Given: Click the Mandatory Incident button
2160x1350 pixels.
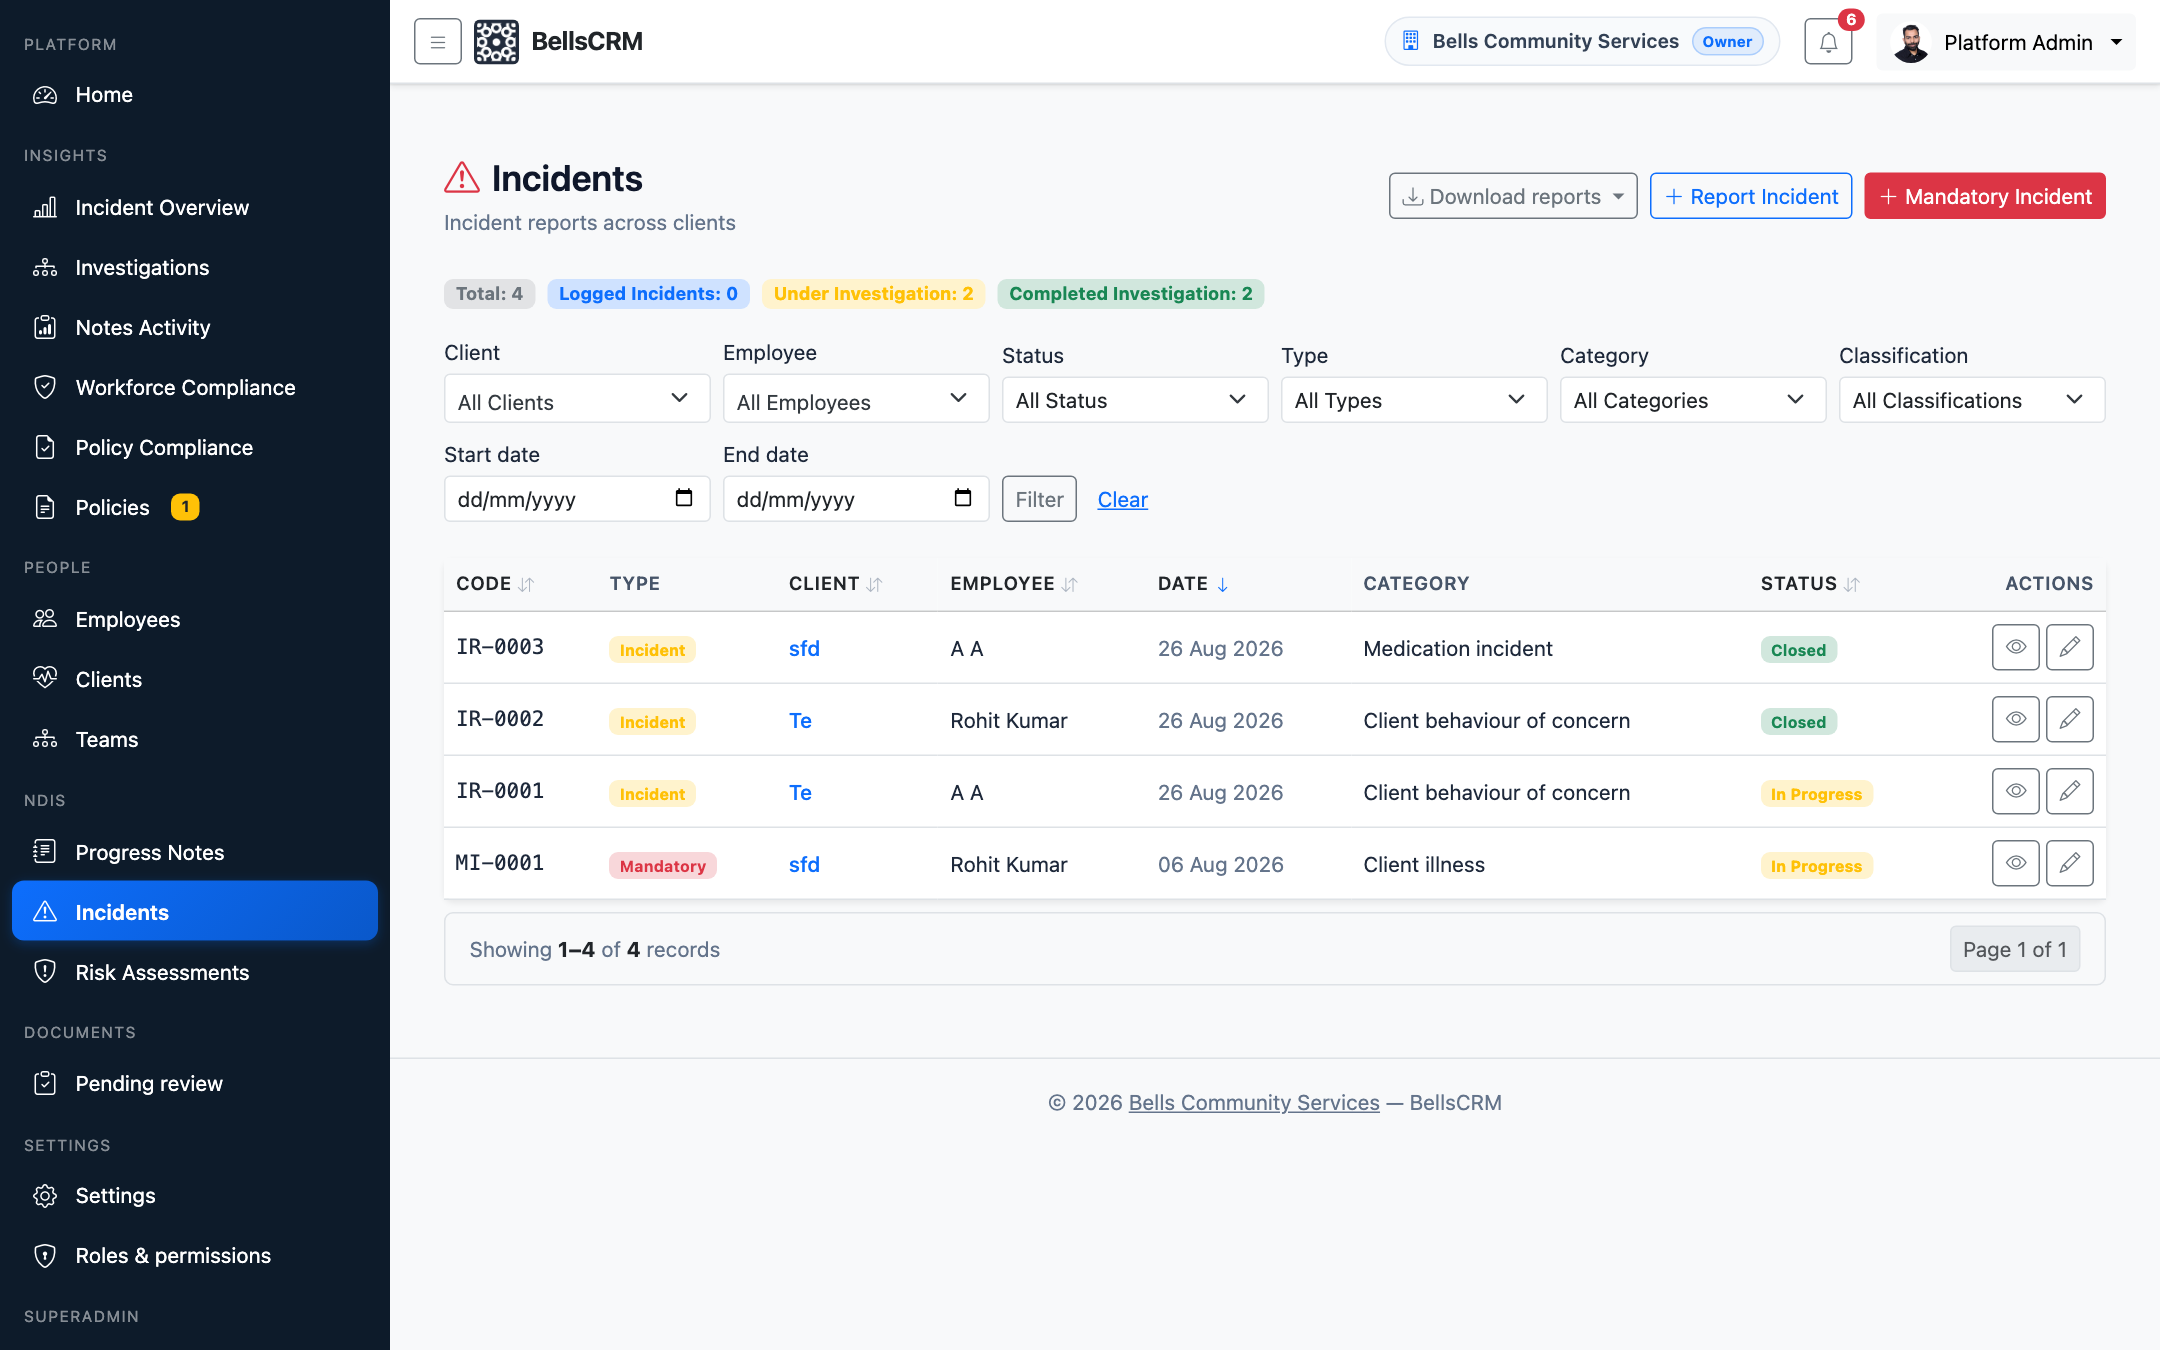Looking at the screenshot, I should [1984, 196].
